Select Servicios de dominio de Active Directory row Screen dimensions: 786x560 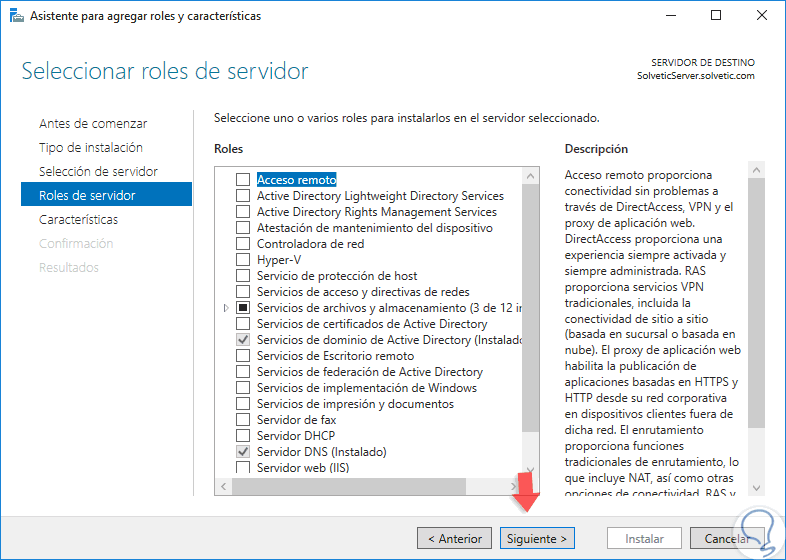389,339
